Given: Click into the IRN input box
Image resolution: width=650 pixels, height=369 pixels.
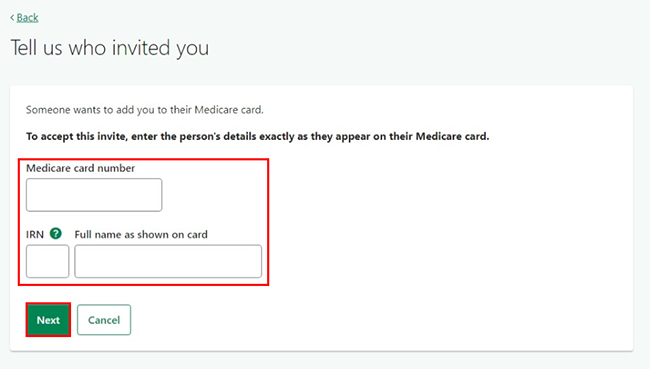Looking at the screenshot, I should click(47, 261).
